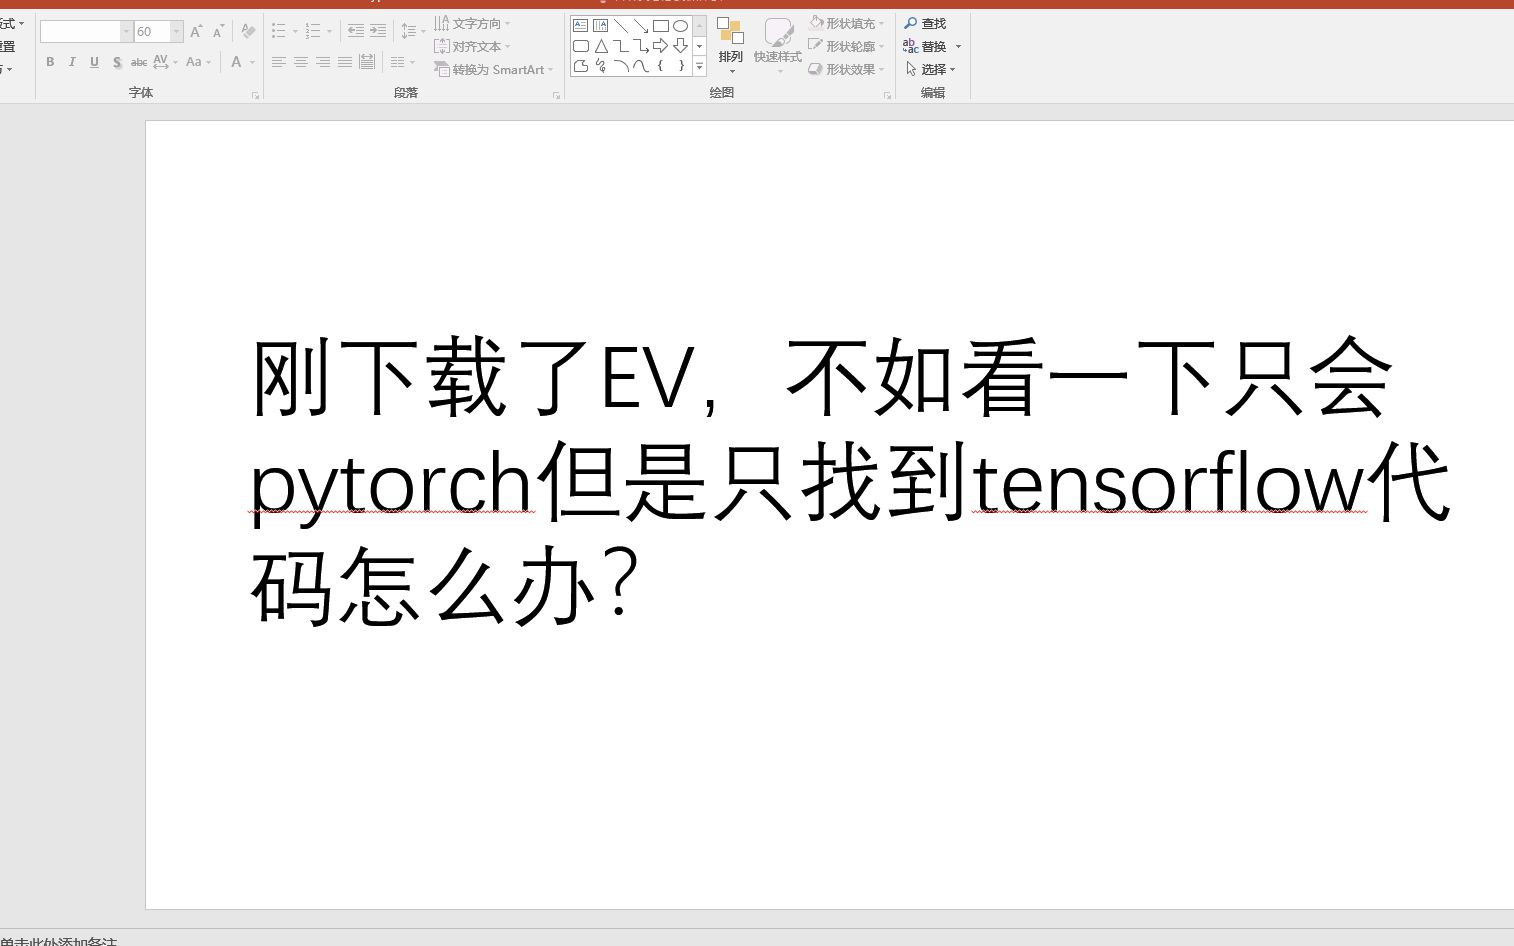Click 查找 find button
The height and width of the screenshot is (946, 1514).
pos(926,23)
